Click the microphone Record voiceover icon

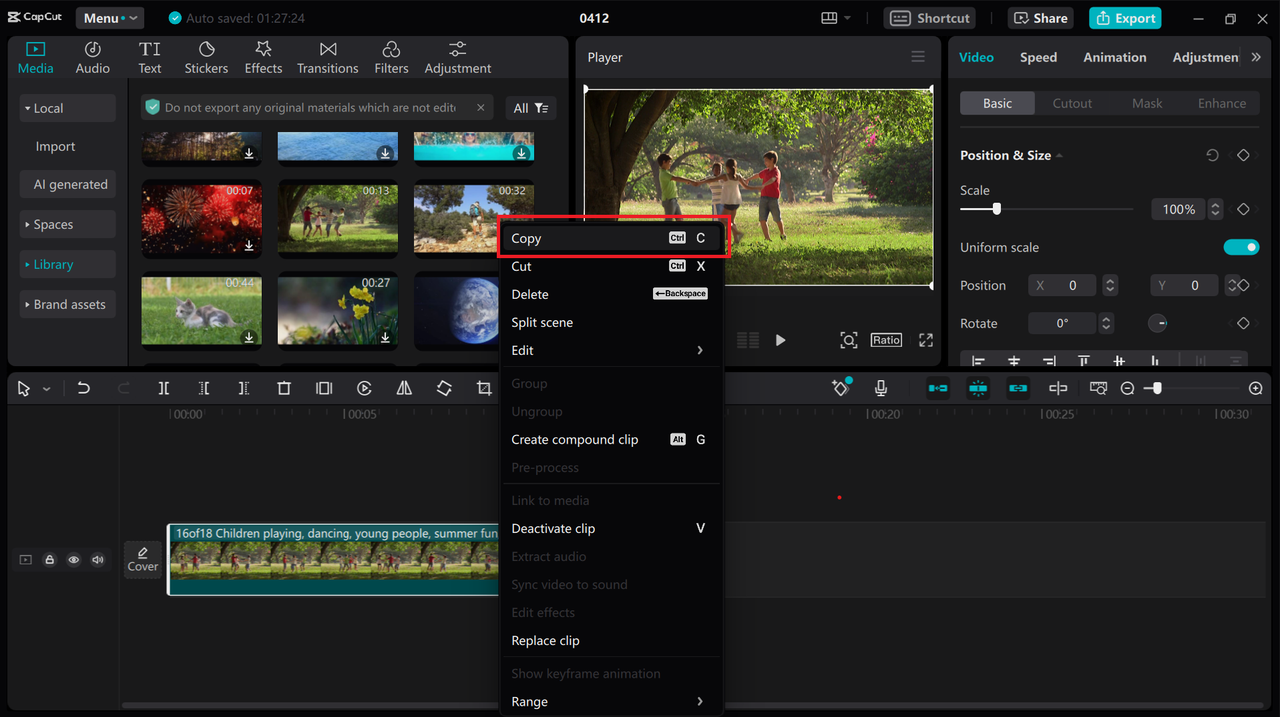click(881, 388)
